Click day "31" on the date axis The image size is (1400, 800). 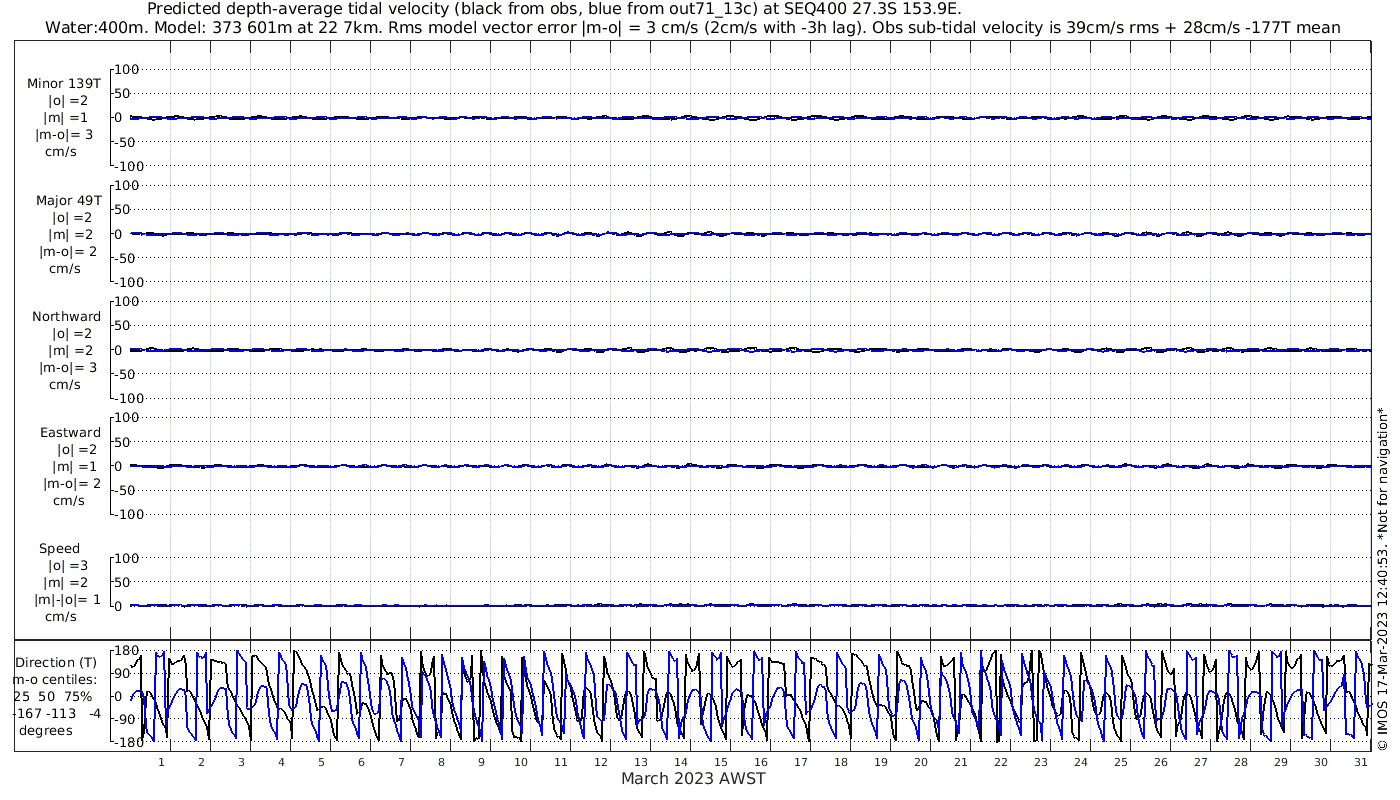pos(1361,762)
